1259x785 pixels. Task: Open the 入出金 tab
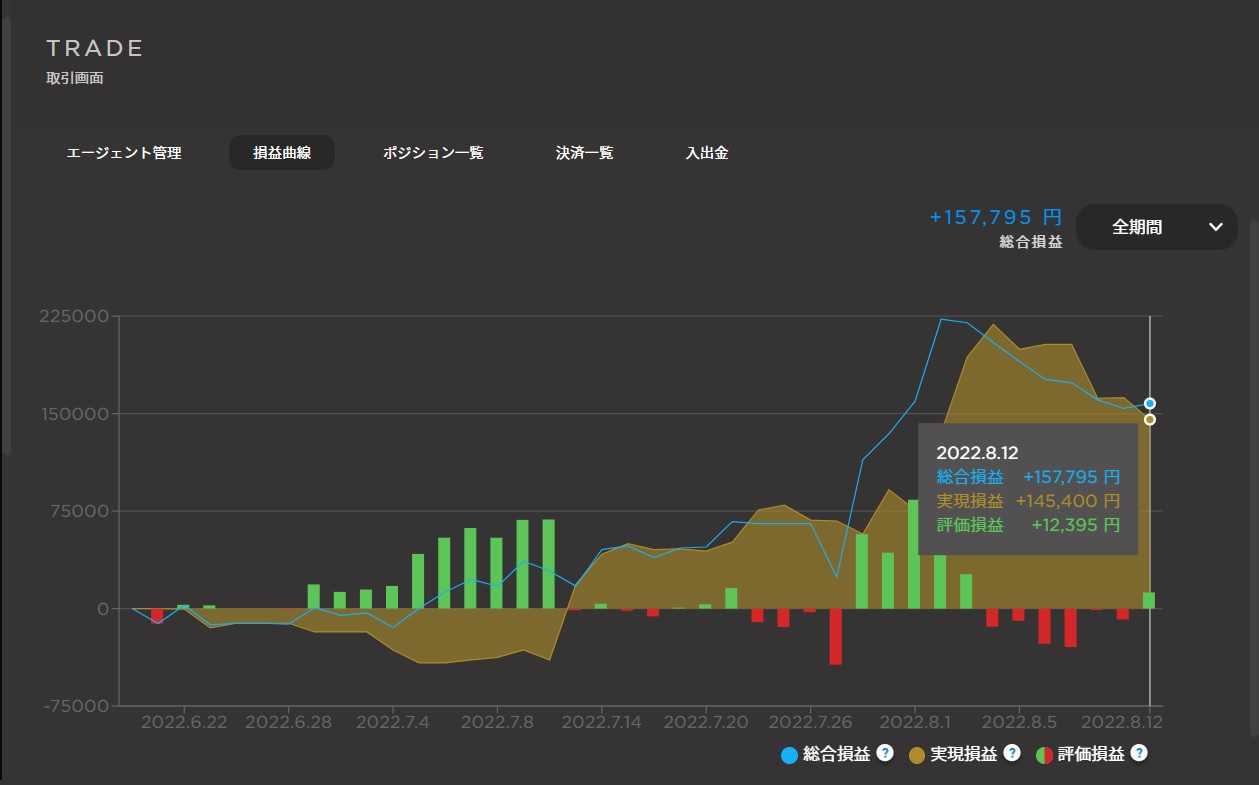click(706, 153)
